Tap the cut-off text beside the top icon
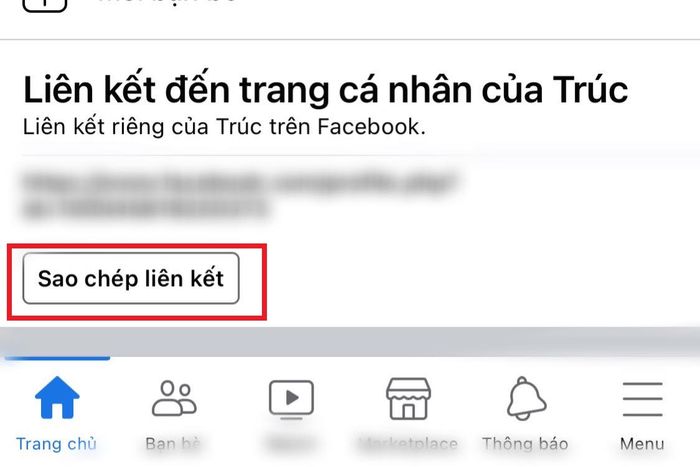Image resolution: width=700 pixels, height=467 pixels. tap(167, 2)
